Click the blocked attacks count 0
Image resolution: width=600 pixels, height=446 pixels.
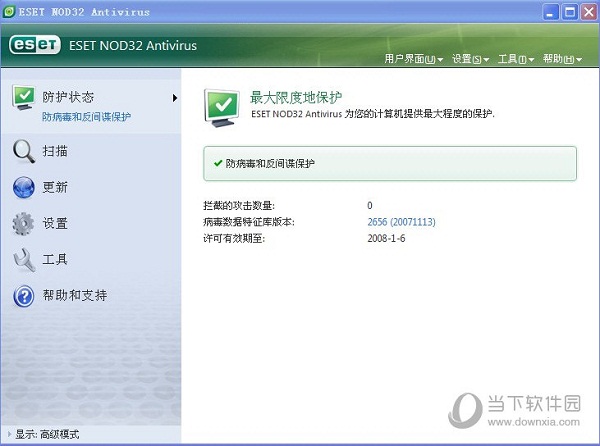point(370,206)
